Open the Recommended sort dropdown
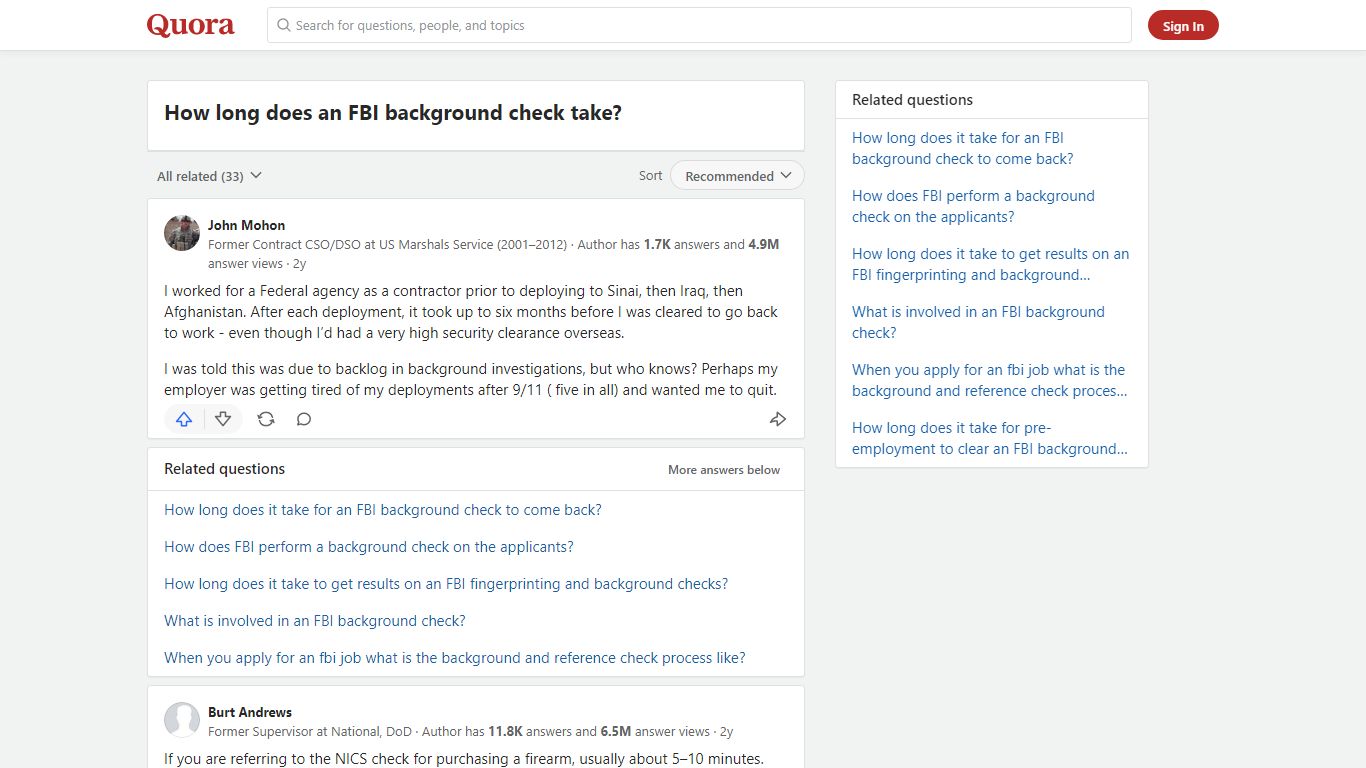 [737, 175]
